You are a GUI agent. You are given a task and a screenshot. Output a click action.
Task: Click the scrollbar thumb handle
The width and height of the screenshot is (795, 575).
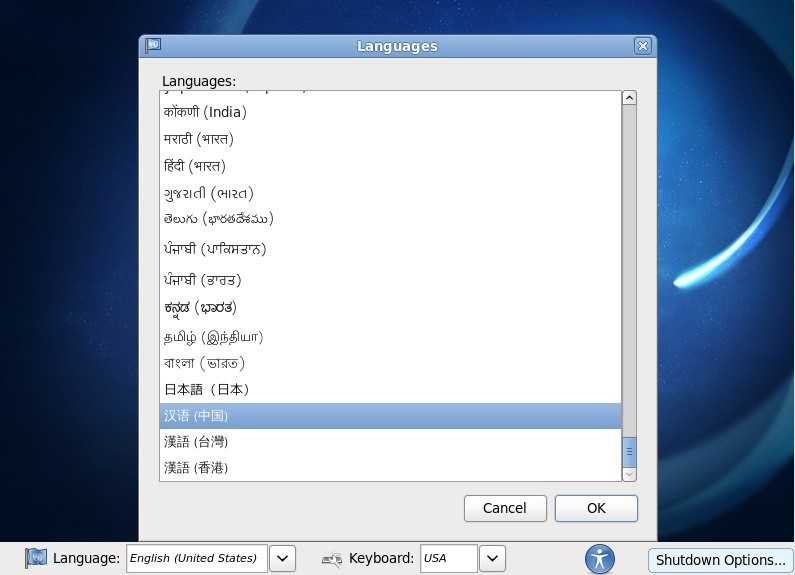click(x=629, y=451)
